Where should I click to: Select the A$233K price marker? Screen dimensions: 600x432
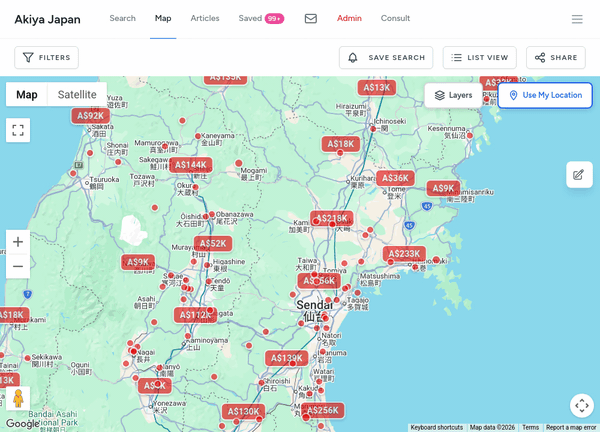pyautogui.click(x=404, y=253)
